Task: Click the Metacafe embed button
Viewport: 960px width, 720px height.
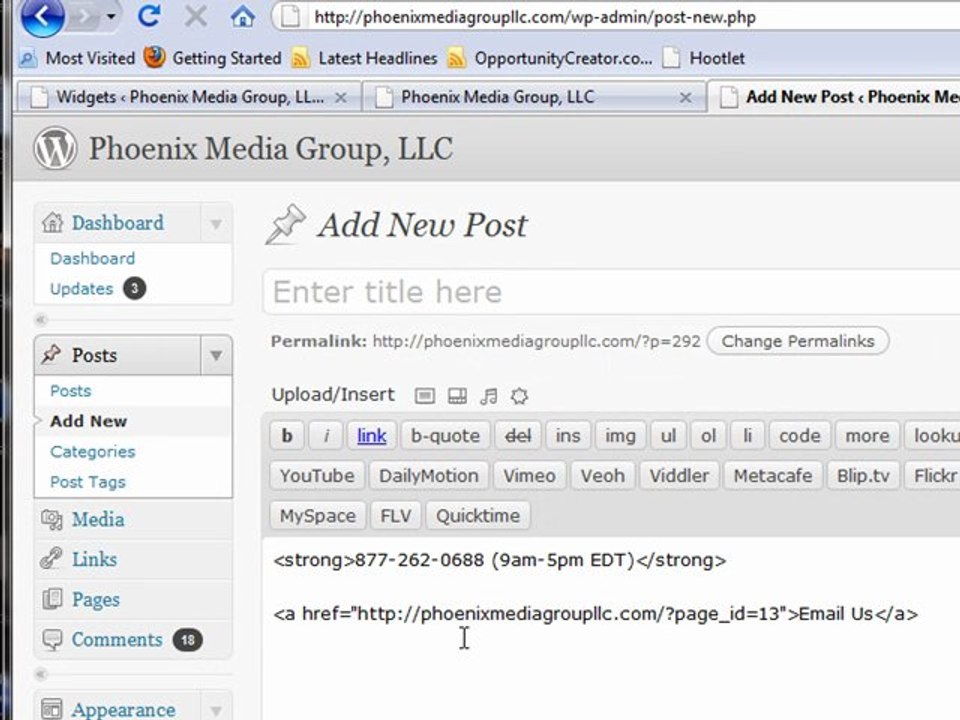Action: 773,476
